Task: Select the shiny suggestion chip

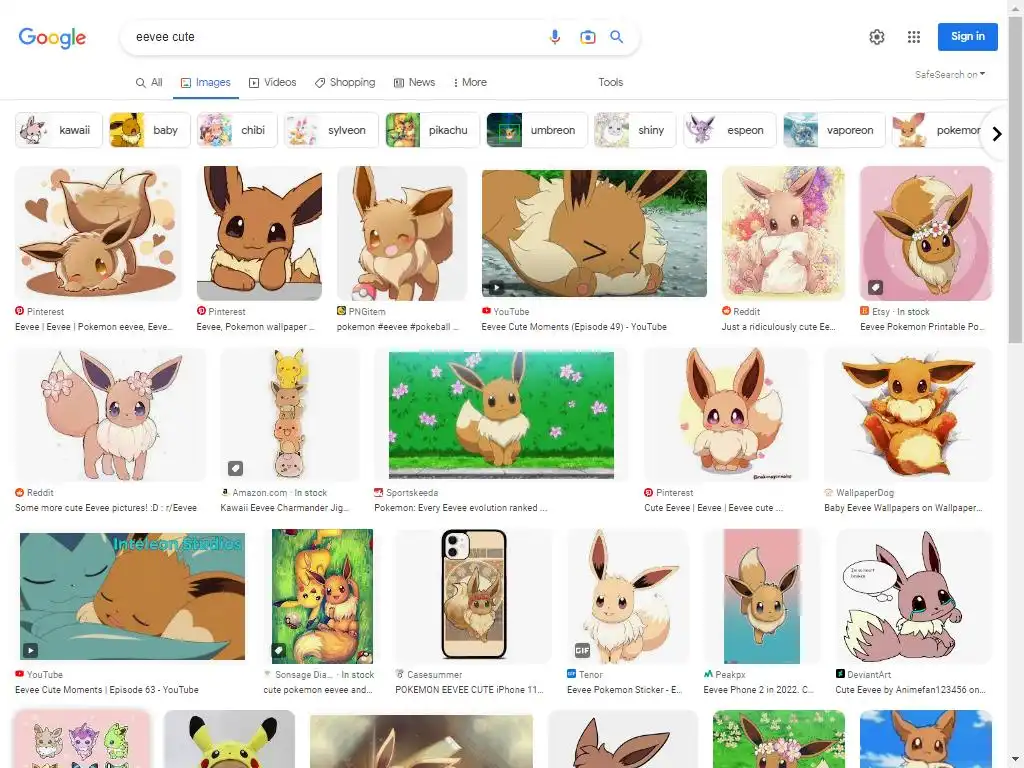Action: [x=635, y=130]
